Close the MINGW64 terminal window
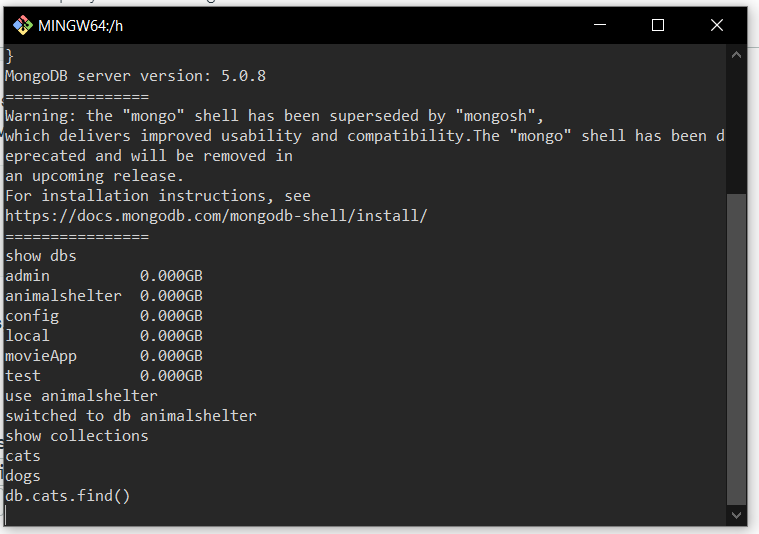The width and height of the screenshot is (759, 534). [x=717, y=26]
